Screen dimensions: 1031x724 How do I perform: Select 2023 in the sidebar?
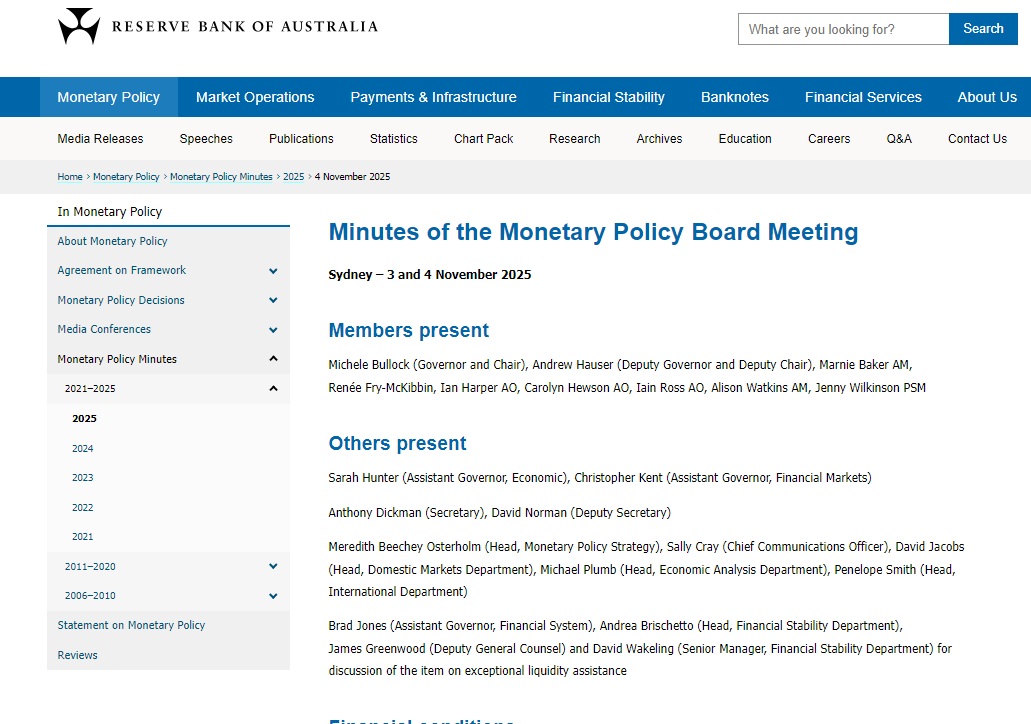(x=83, y=477)
